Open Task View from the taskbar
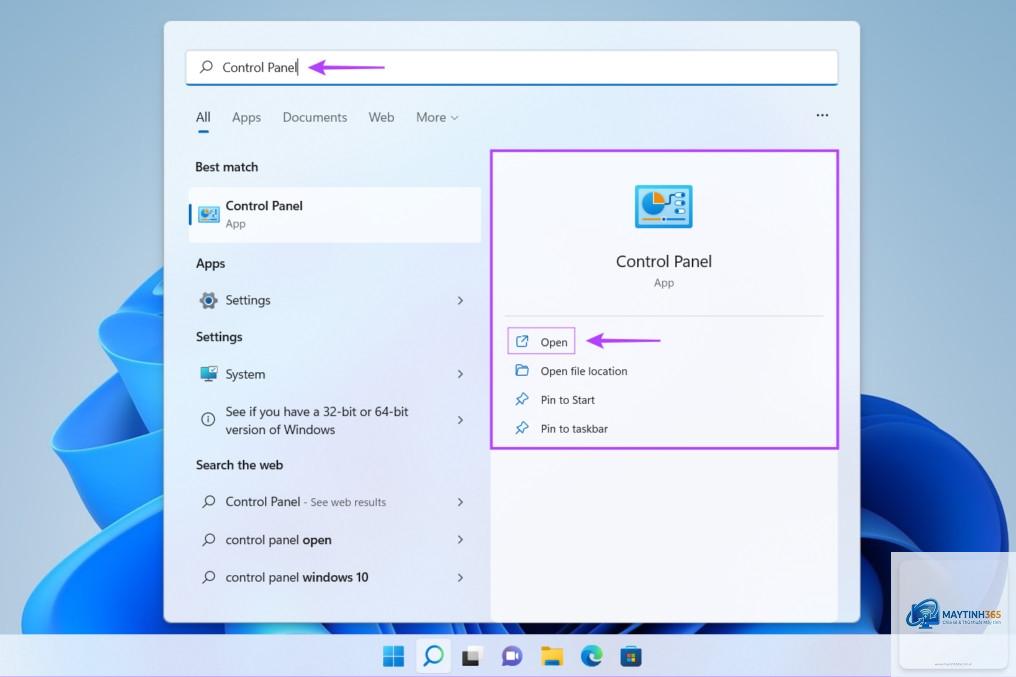 [x=472, y=656]
